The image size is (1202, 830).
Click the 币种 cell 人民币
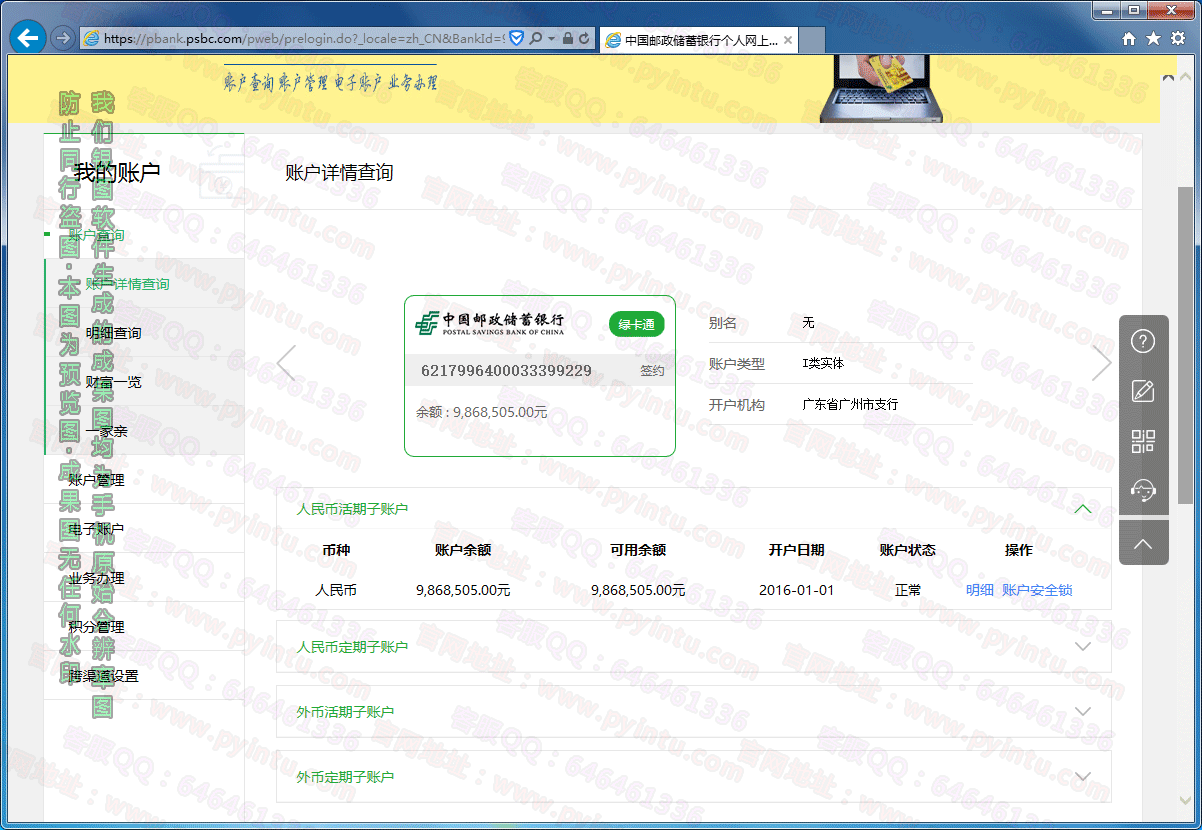point(336,590)
